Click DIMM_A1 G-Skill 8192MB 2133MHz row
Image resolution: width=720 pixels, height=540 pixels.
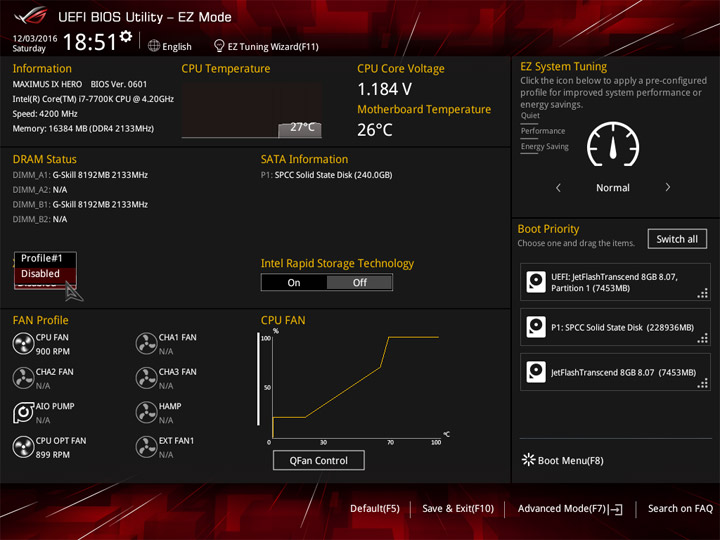(80, 175)
